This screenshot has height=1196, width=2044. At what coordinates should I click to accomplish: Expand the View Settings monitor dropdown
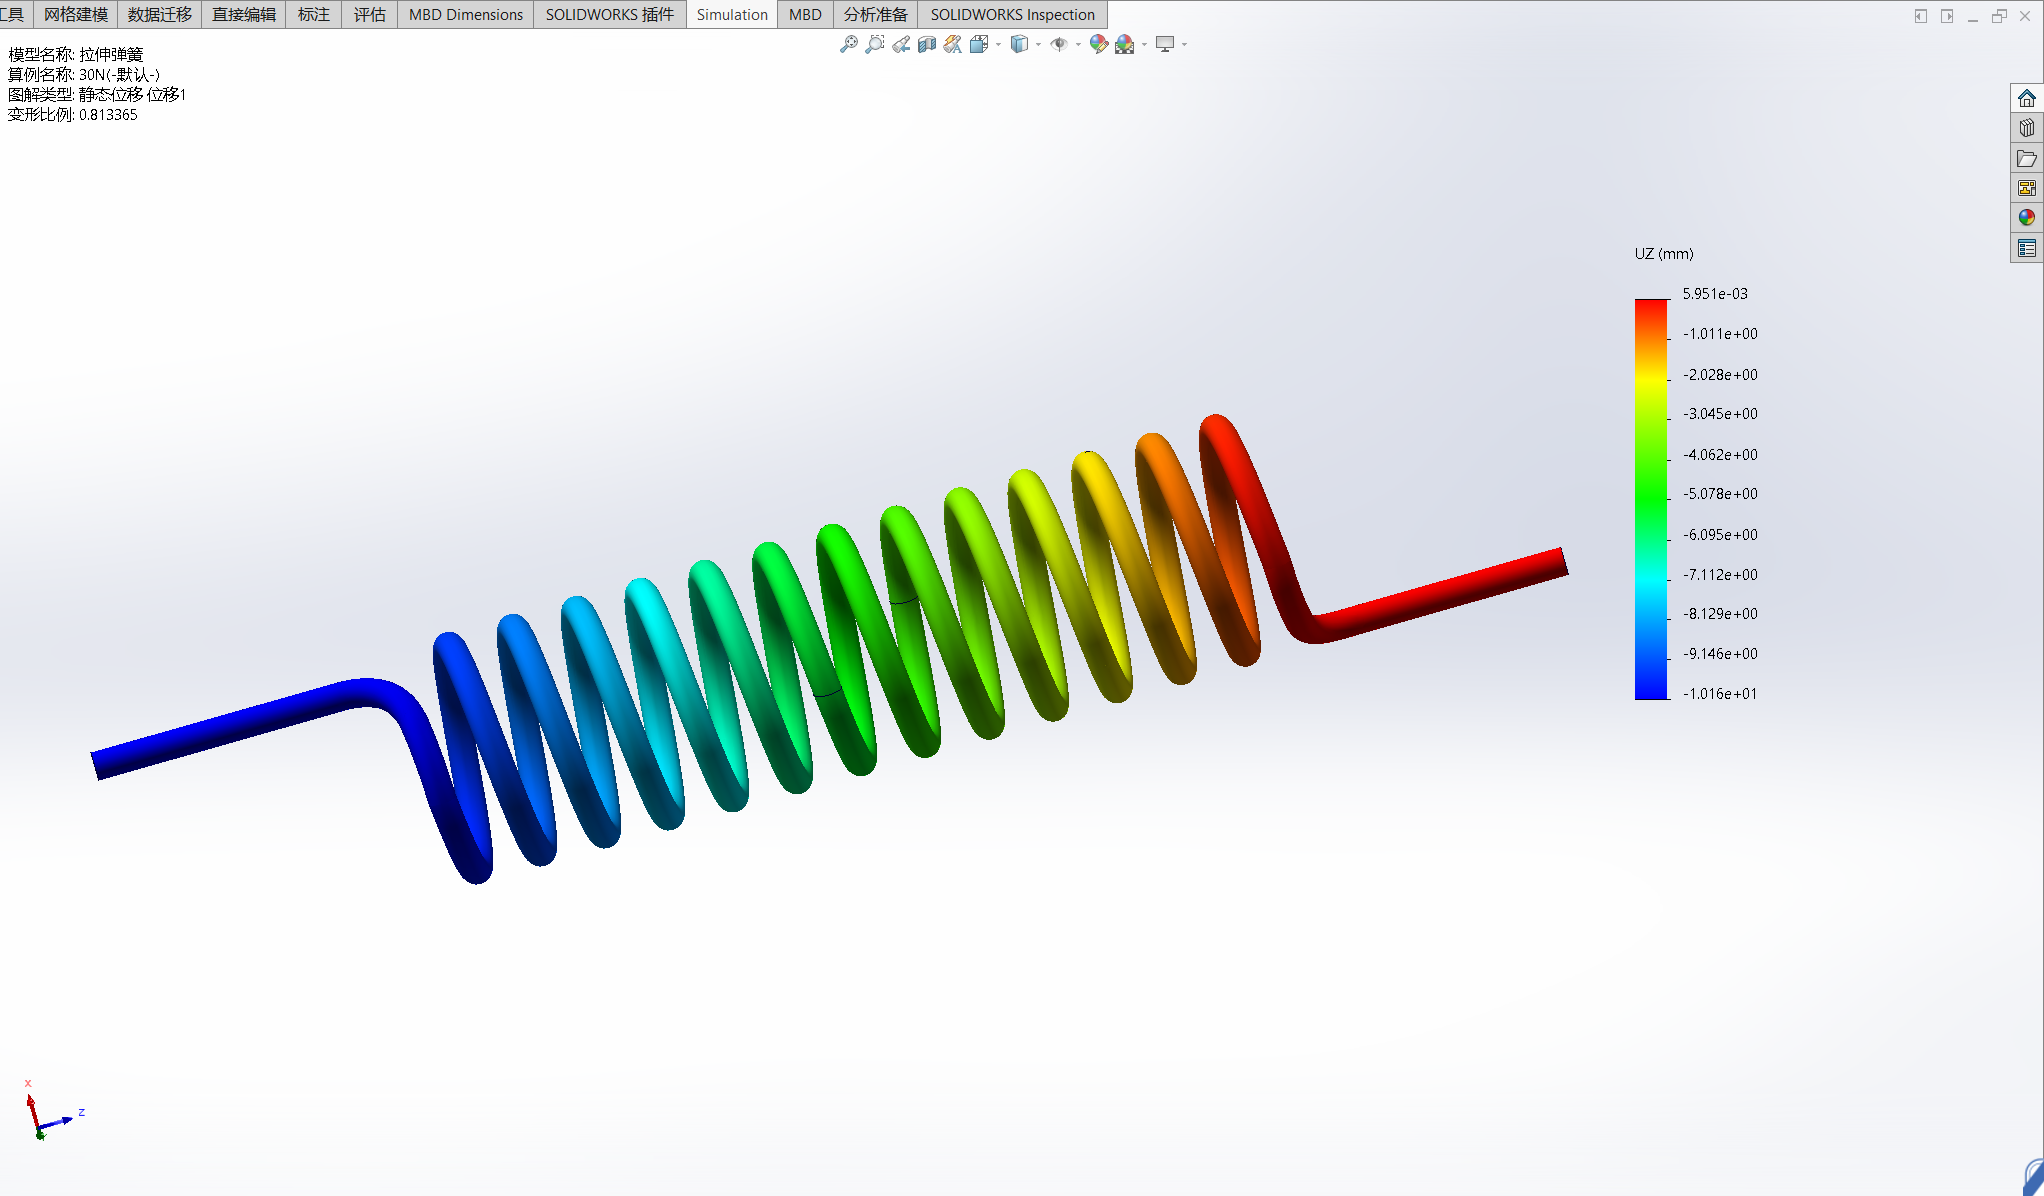coord(1184,44)
